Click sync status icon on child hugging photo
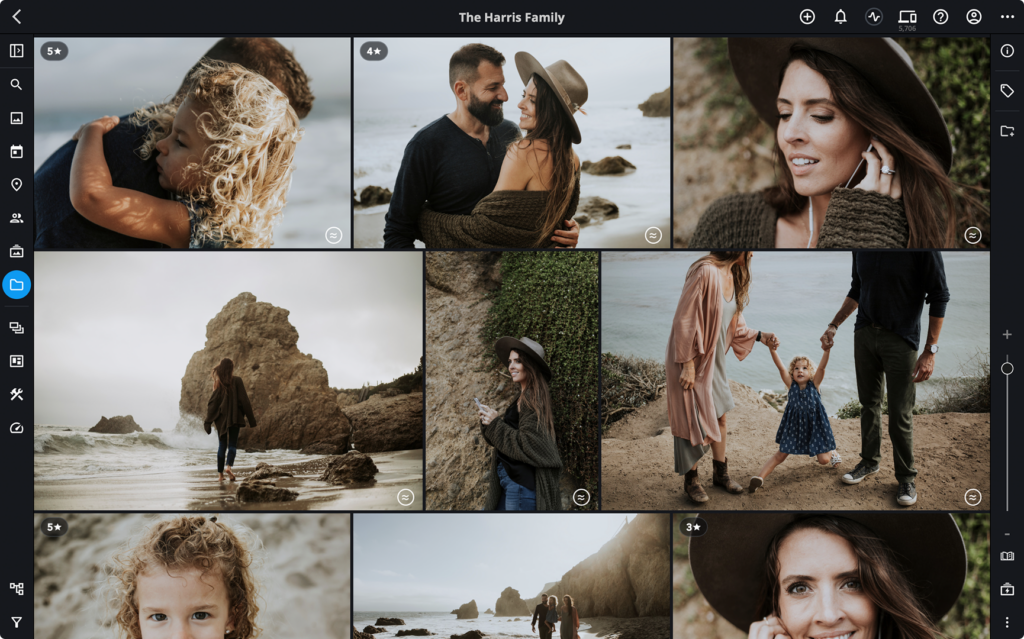This screenshot has width=1024, height=639. 334,235
